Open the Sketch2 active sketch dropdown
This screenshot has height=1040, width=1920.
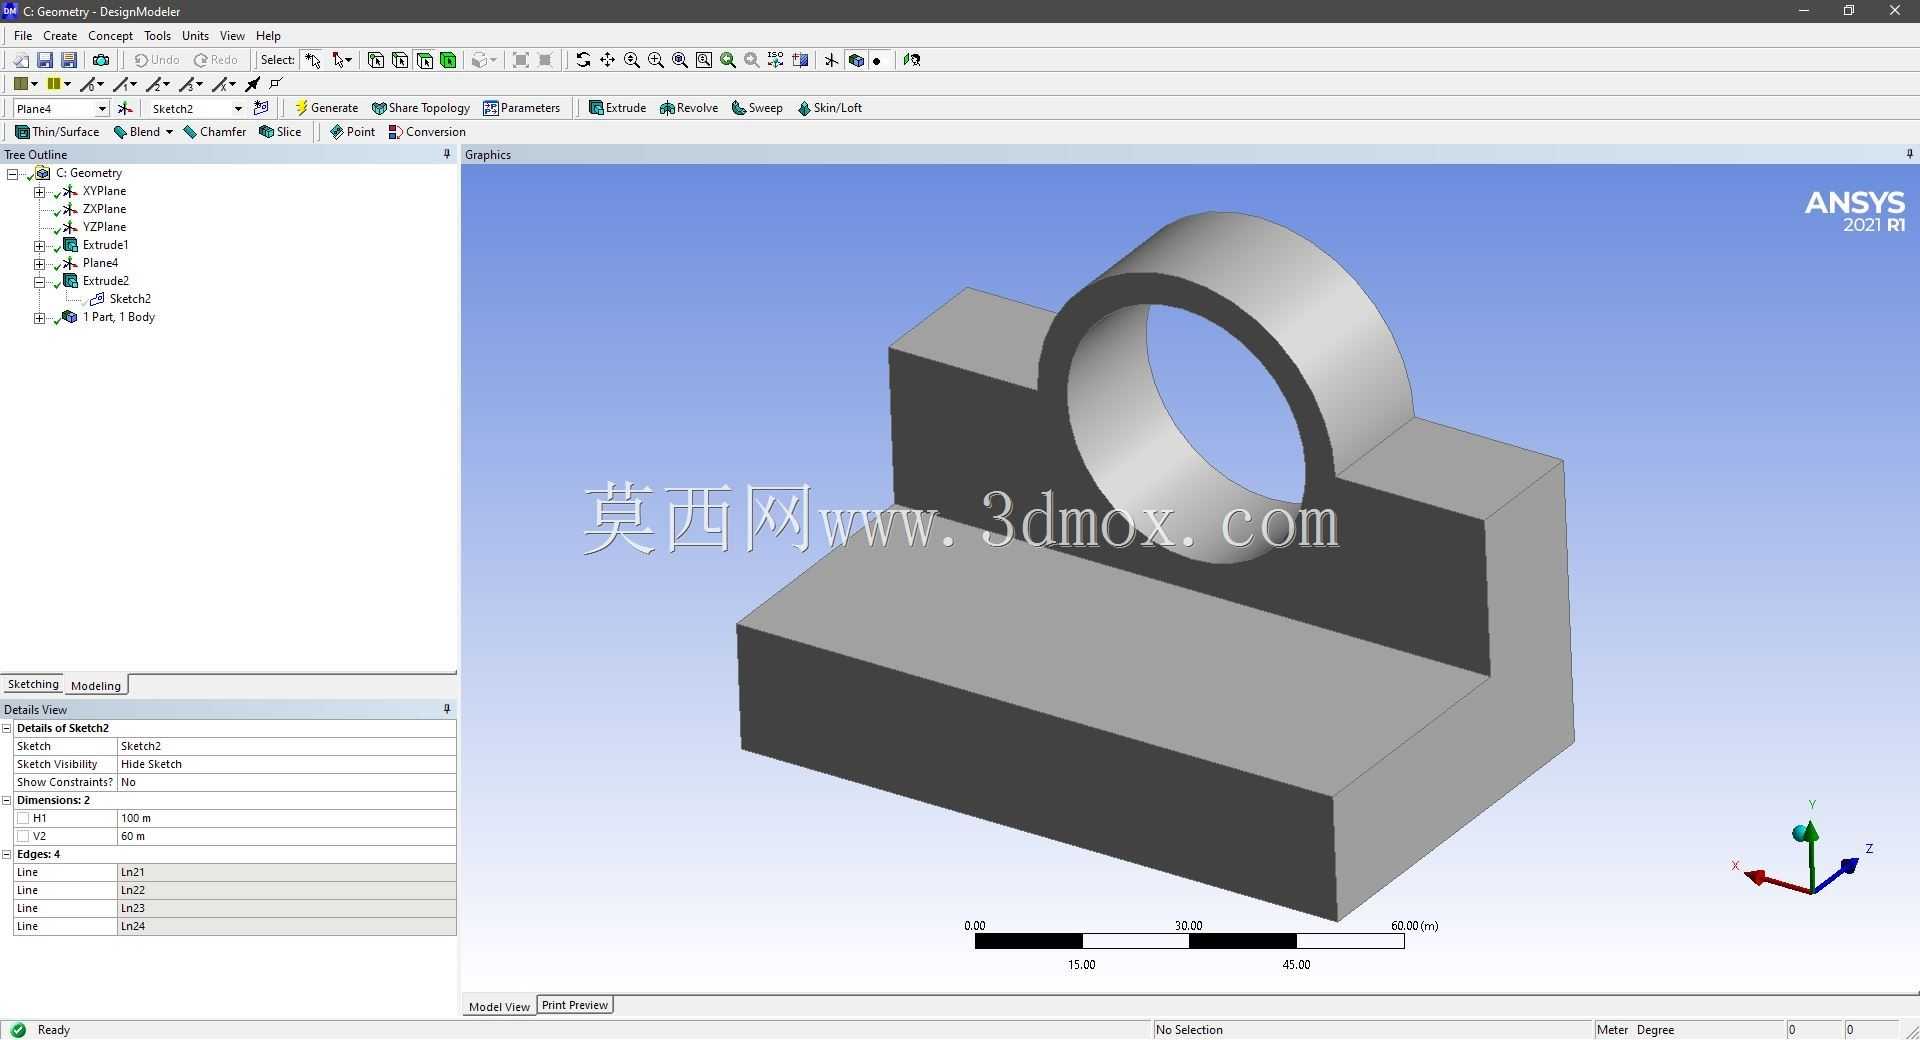pyautogui.click(x=238, y=108)
